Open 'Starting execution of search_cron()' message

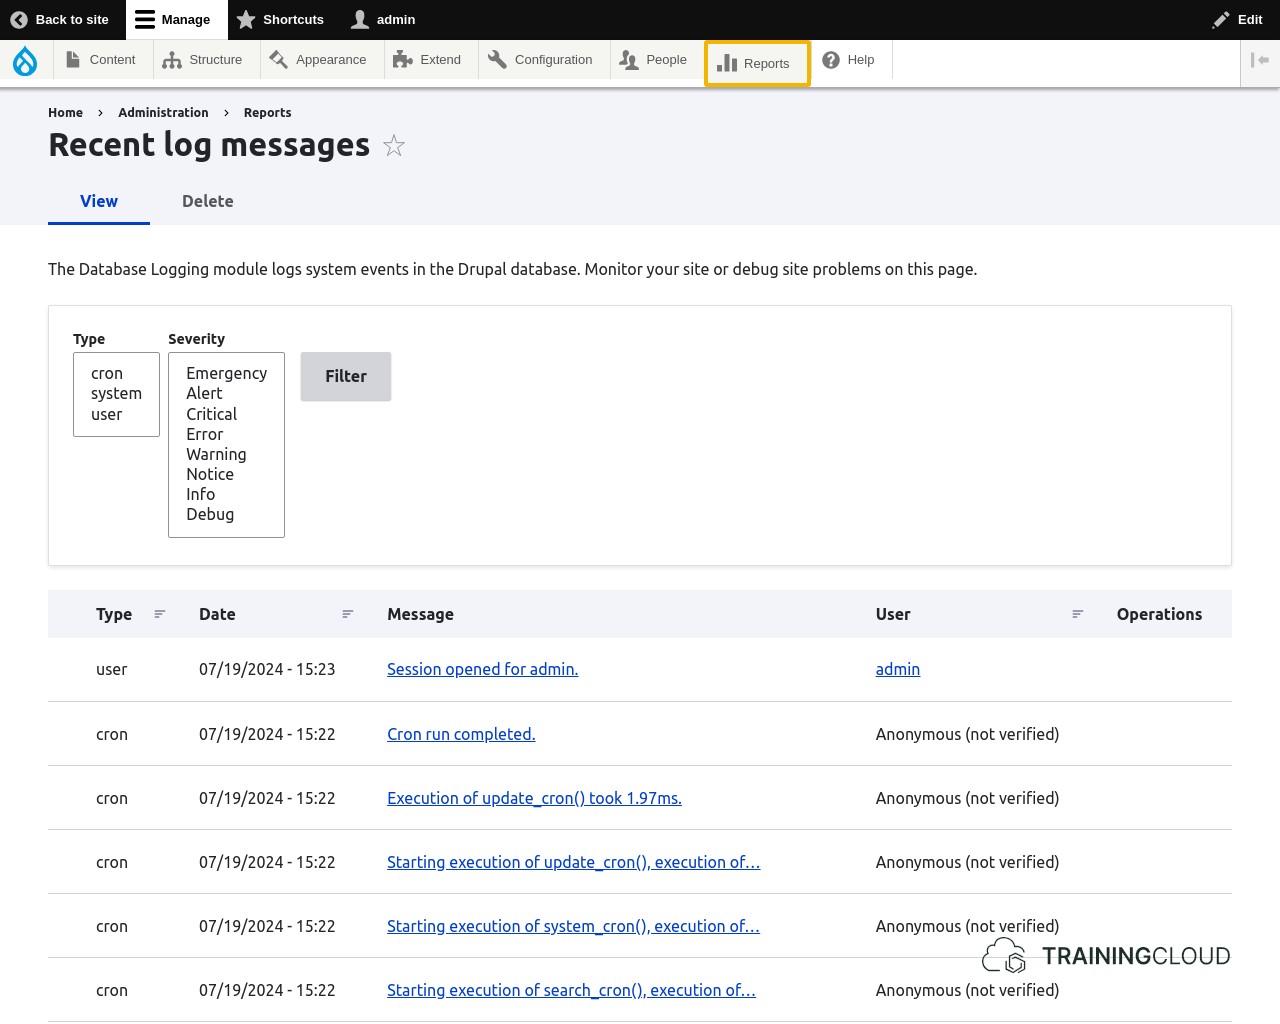coord(571,990)
